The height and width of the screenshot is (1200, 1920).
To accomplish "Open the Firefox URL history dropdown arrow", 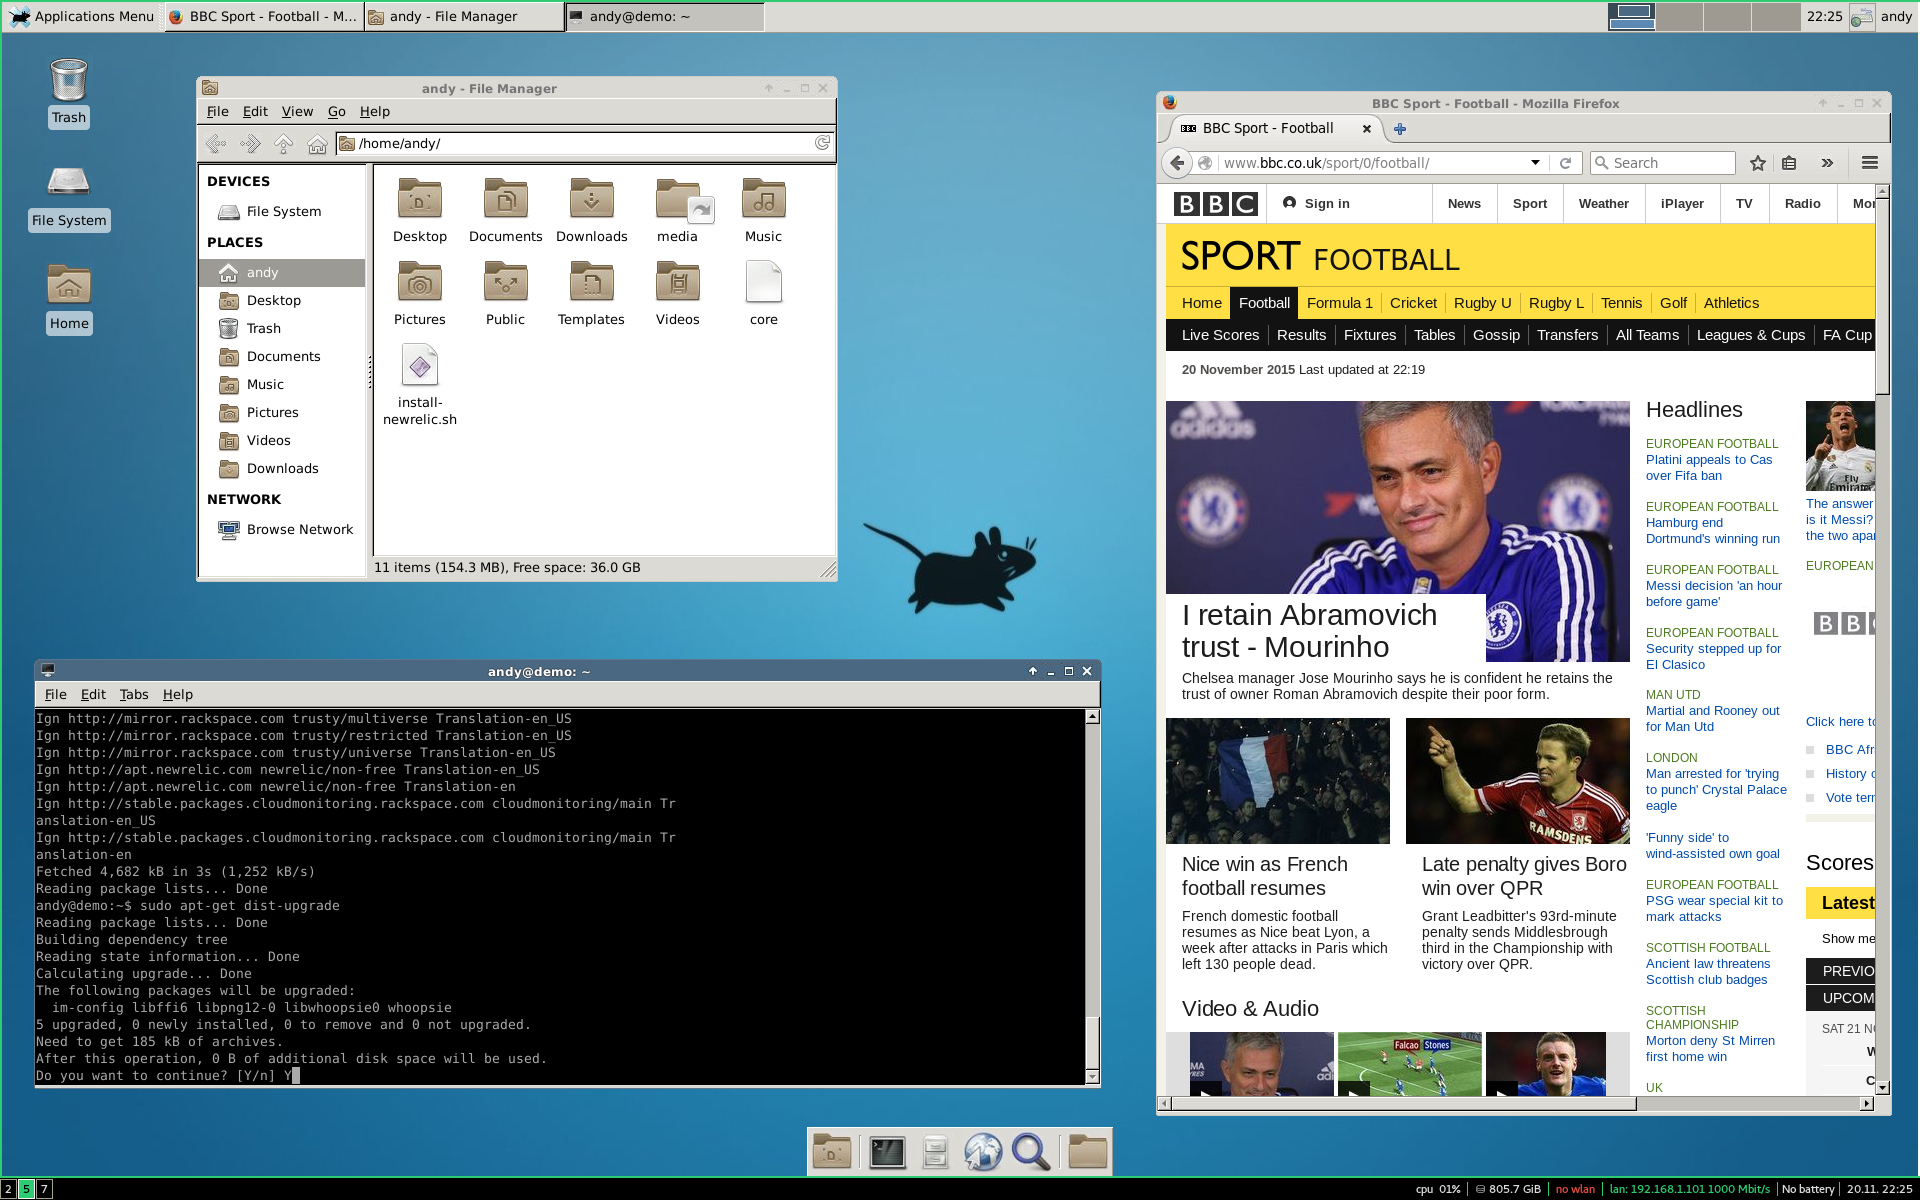I will [1535, 163].
